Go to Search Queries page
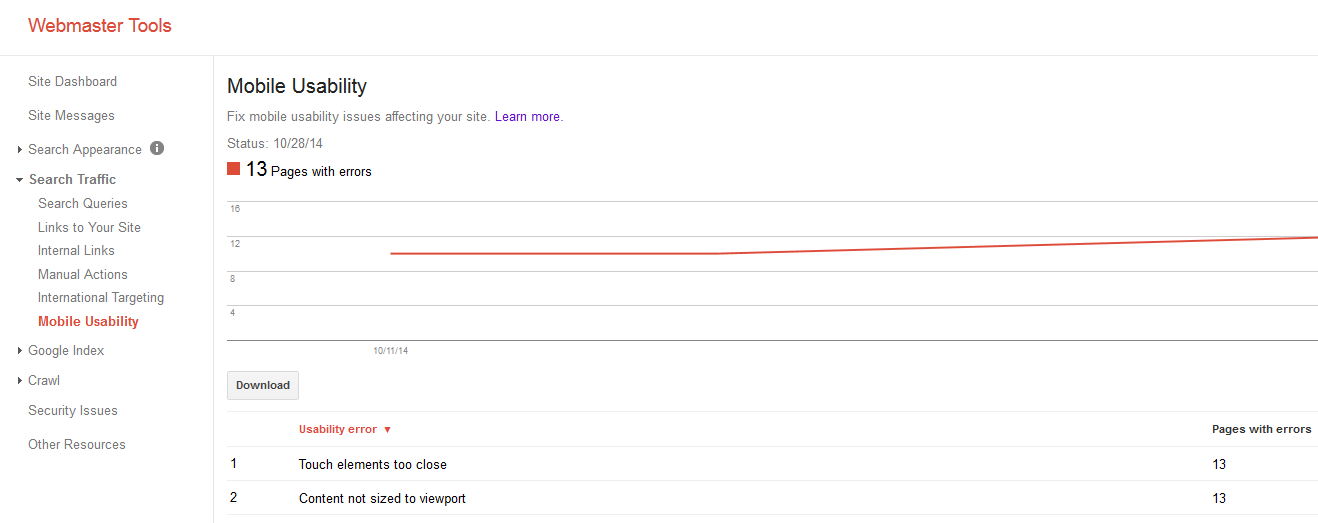The height and width of the screenshot is (523, 1318). [83, 203]
